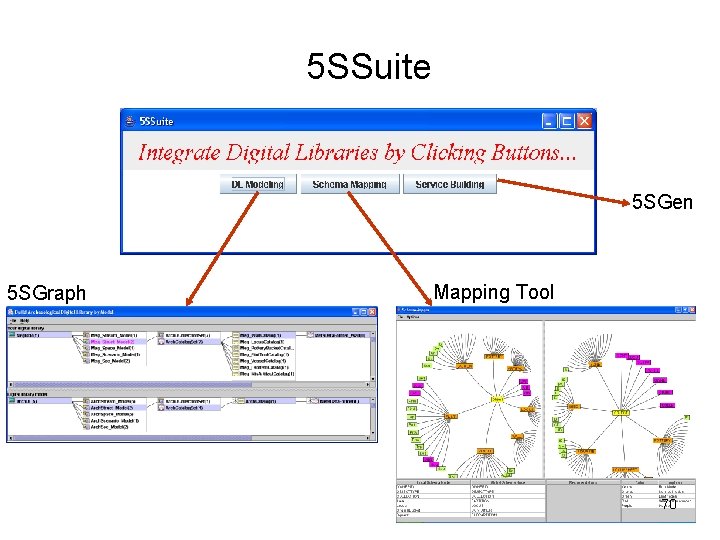Click icon beside Mag_Space_Model(1) node

tap(86, 348)
